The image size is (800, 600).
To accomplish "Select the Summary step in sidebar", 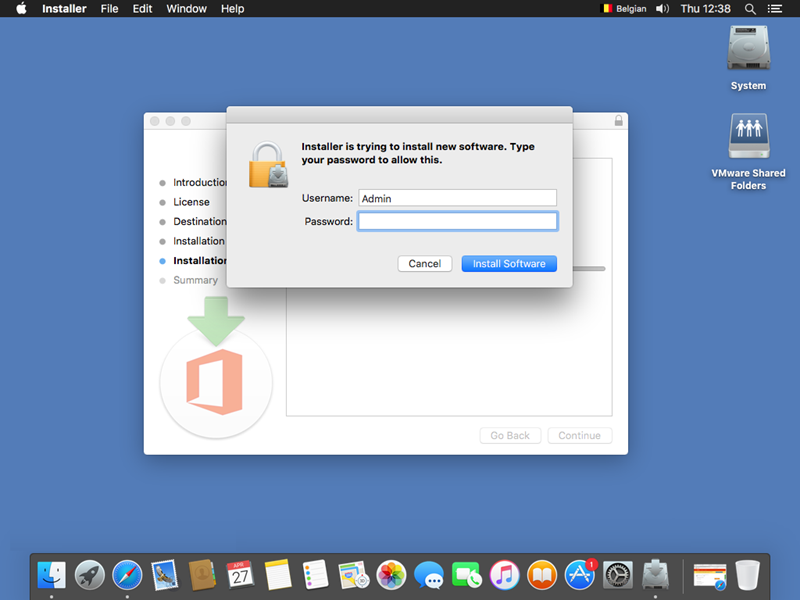I will pyautogui.click(x=195, y=280).
